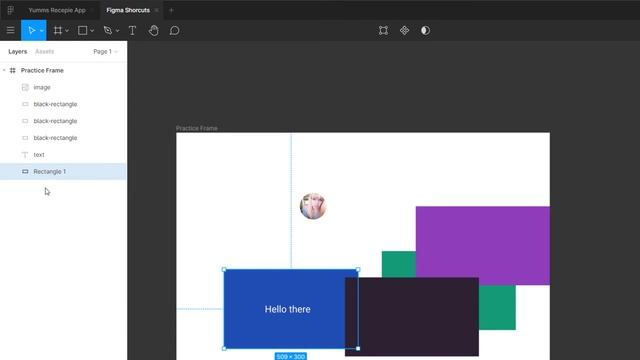Open the Page 1 dropdown

[105, 51]
